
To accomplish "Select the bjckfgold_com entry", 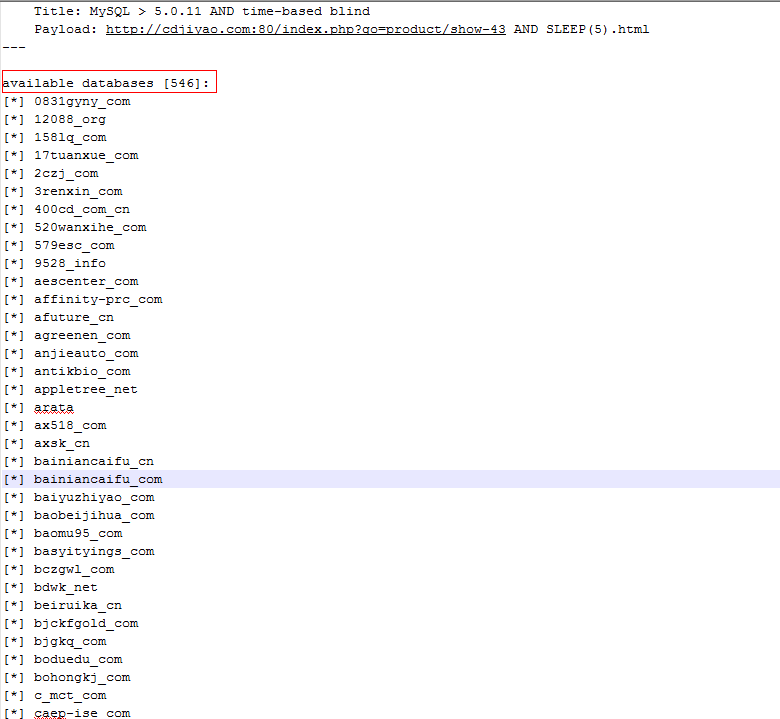I will coord(86,623).
